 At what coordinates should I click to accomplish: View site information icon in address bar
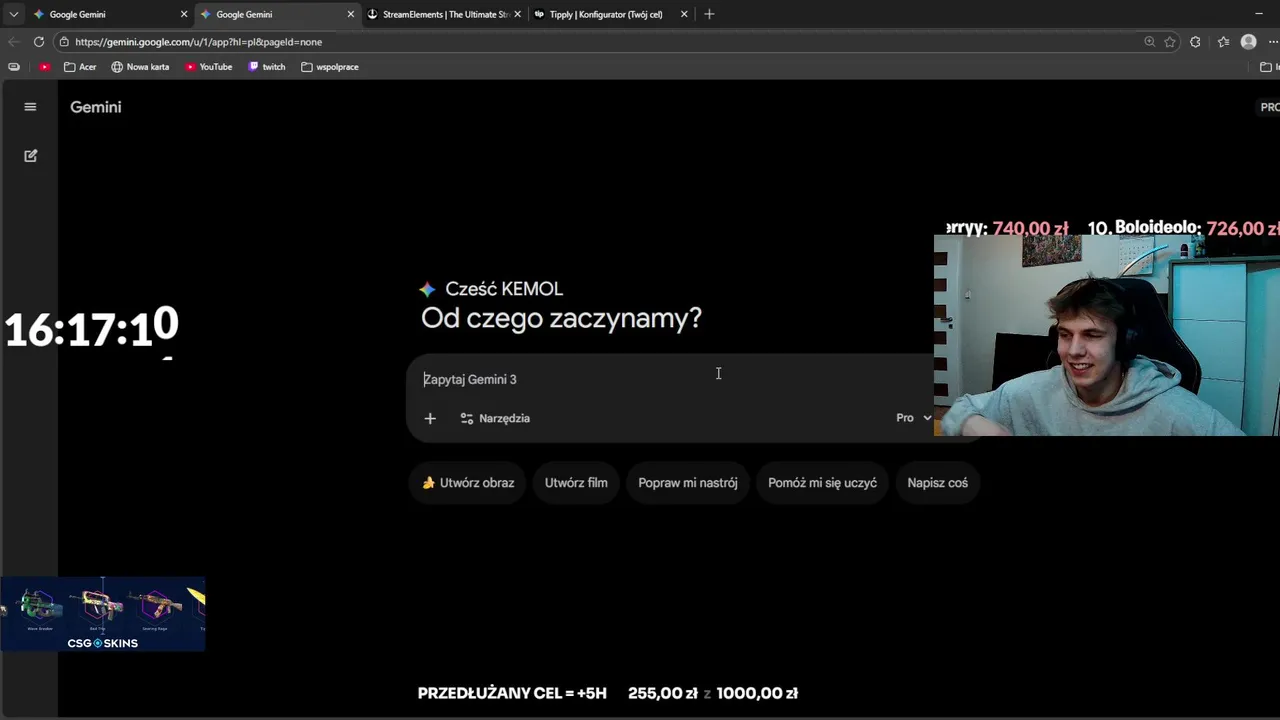[64, 42]
